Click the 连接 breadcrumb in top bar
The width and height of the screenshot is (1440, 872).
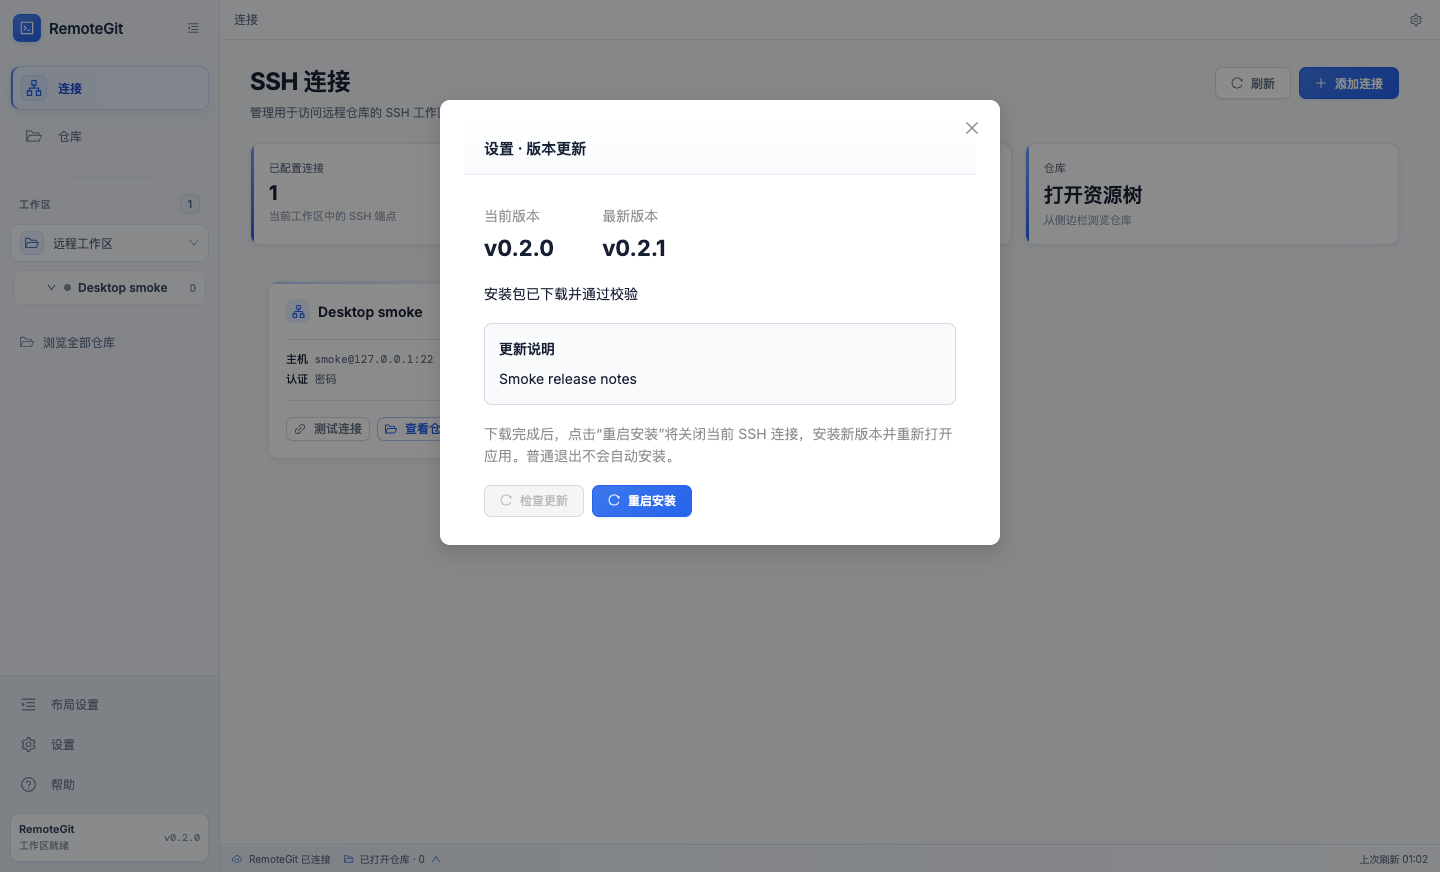tap(246, 20)
